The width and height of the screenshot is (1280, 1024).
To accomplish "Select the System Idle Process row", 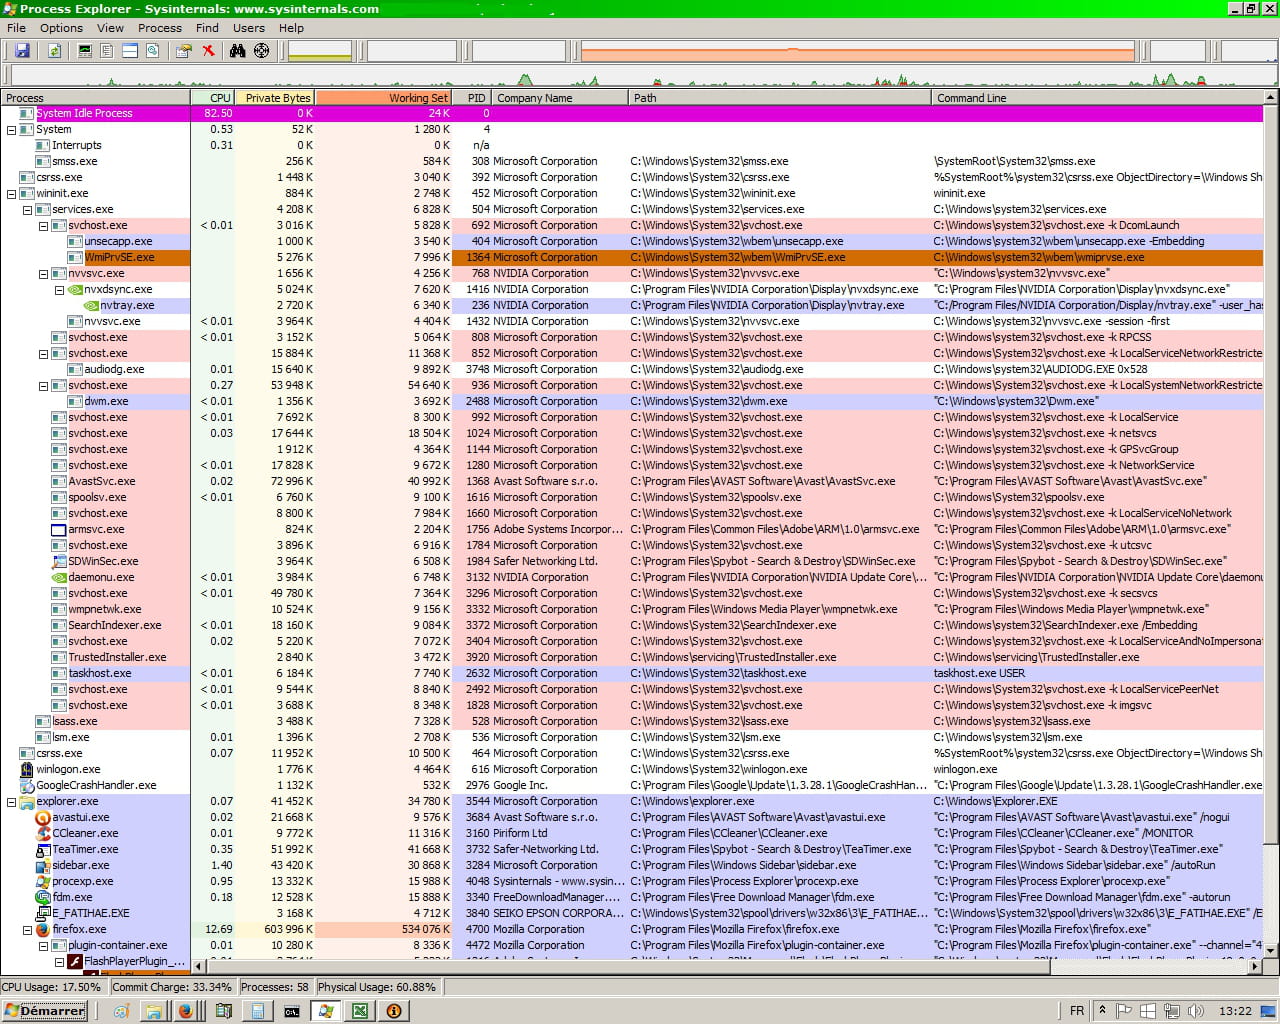I will [632, 113].
